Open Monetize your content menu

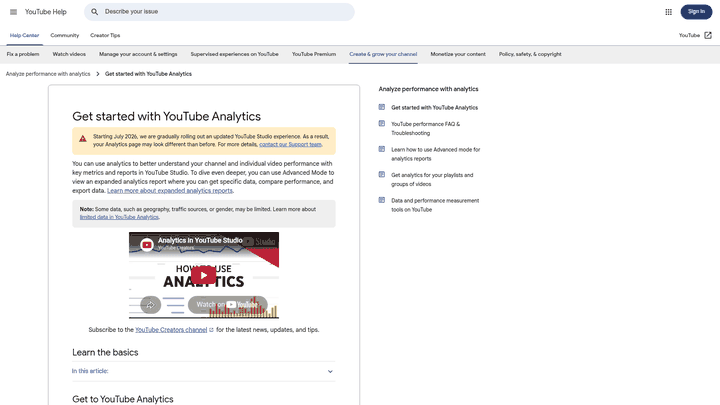(458, 54)
